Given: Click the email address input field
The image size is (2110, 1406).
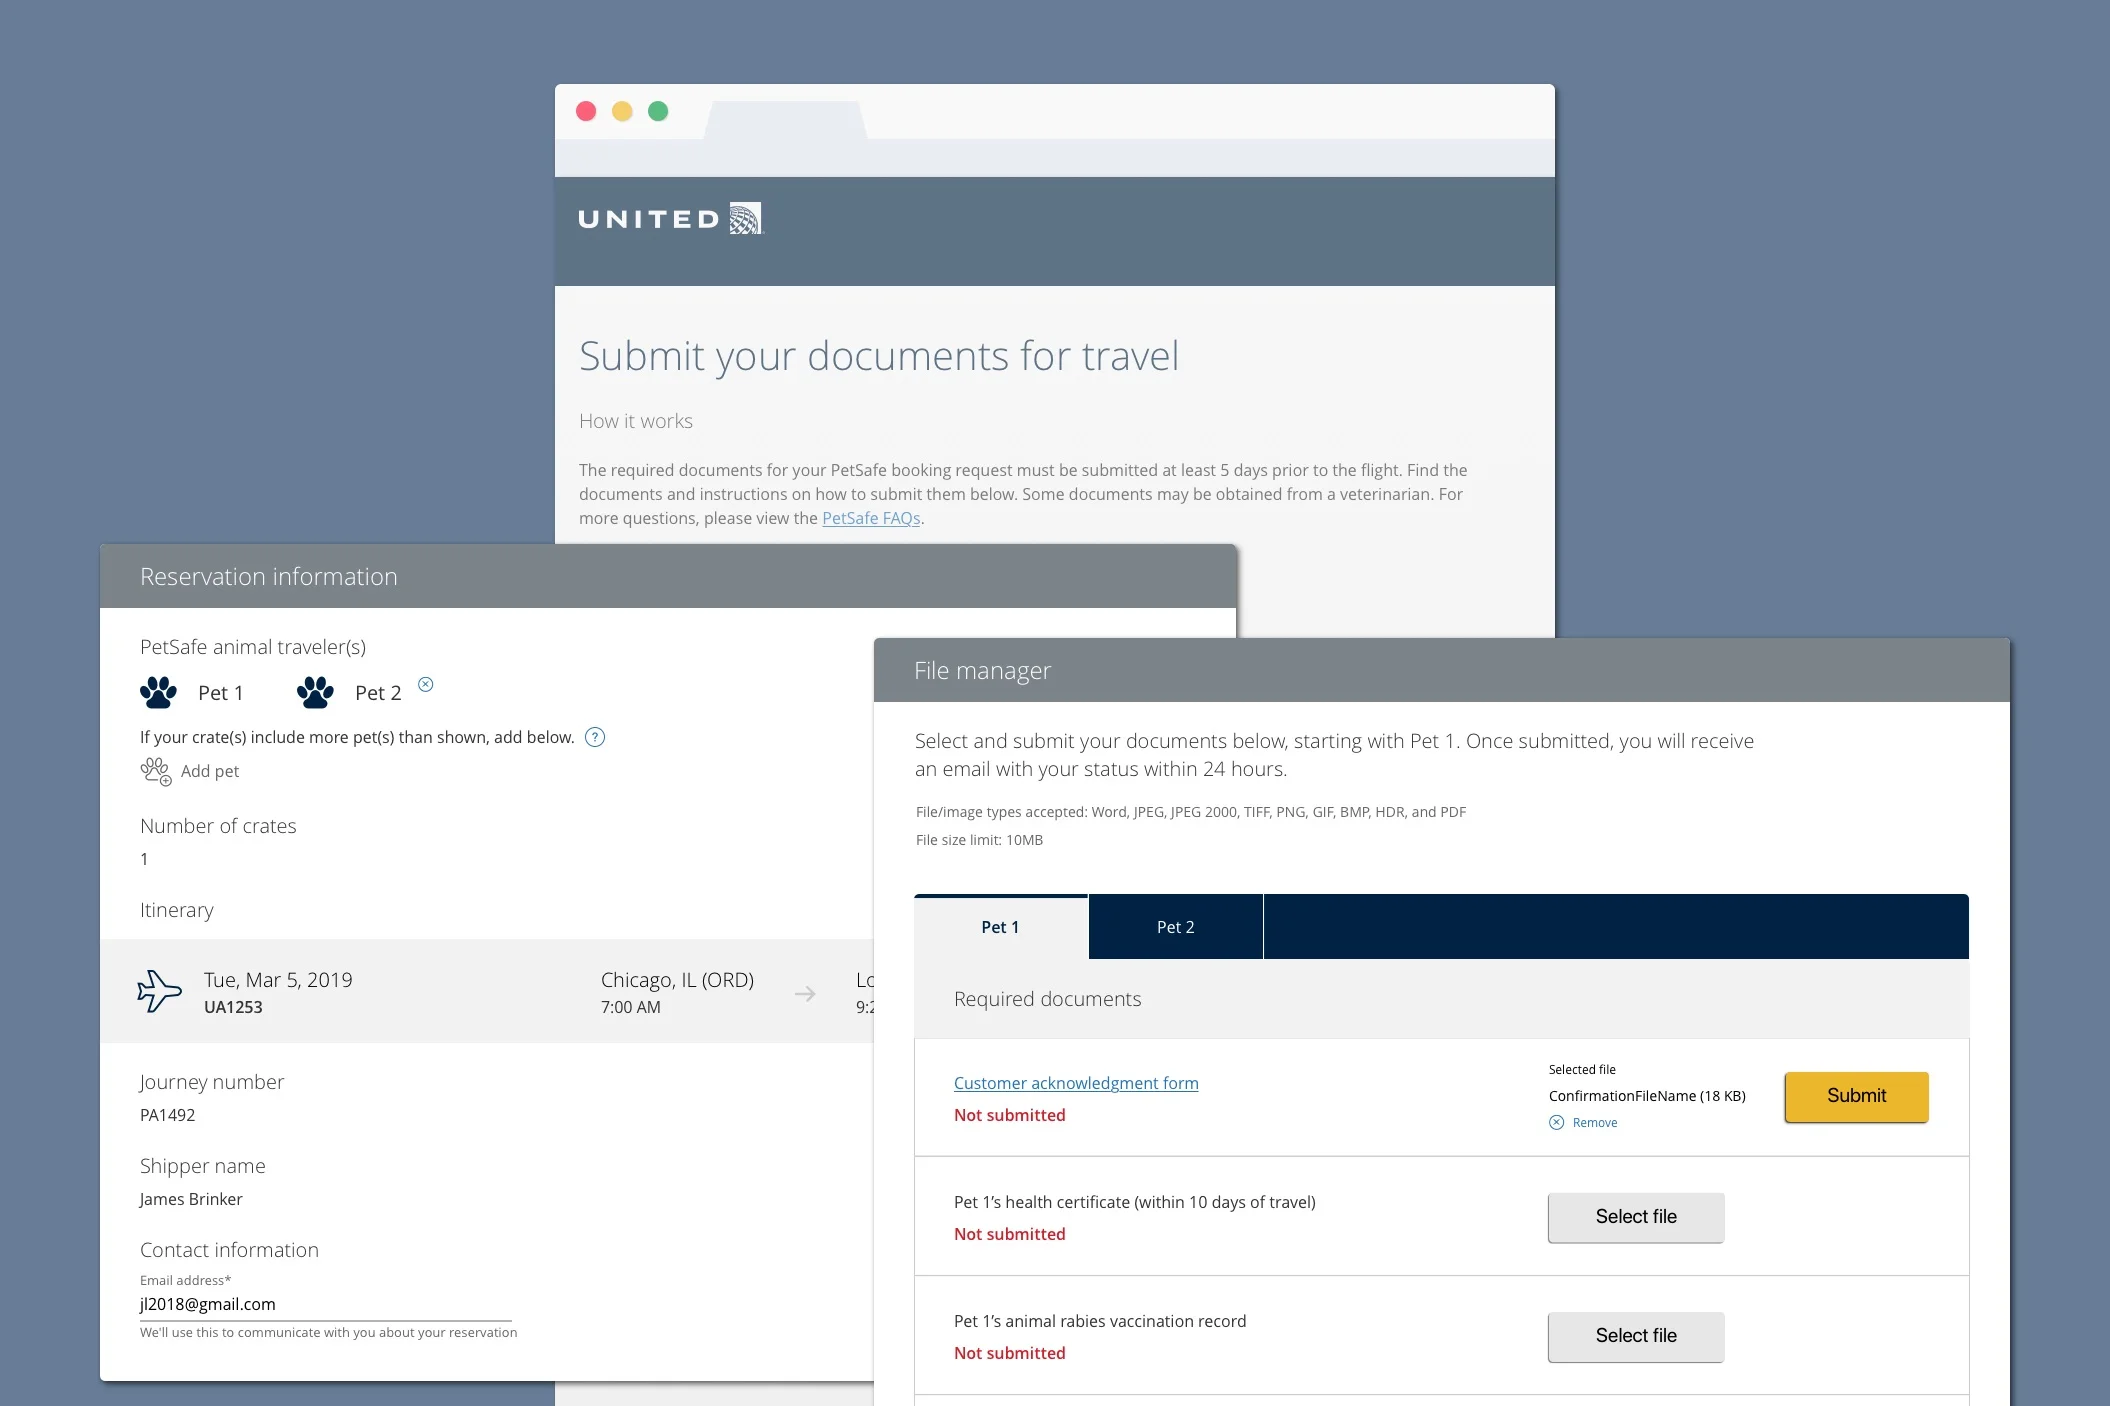Looking at the screenshot, I should tap(325, 1304).
